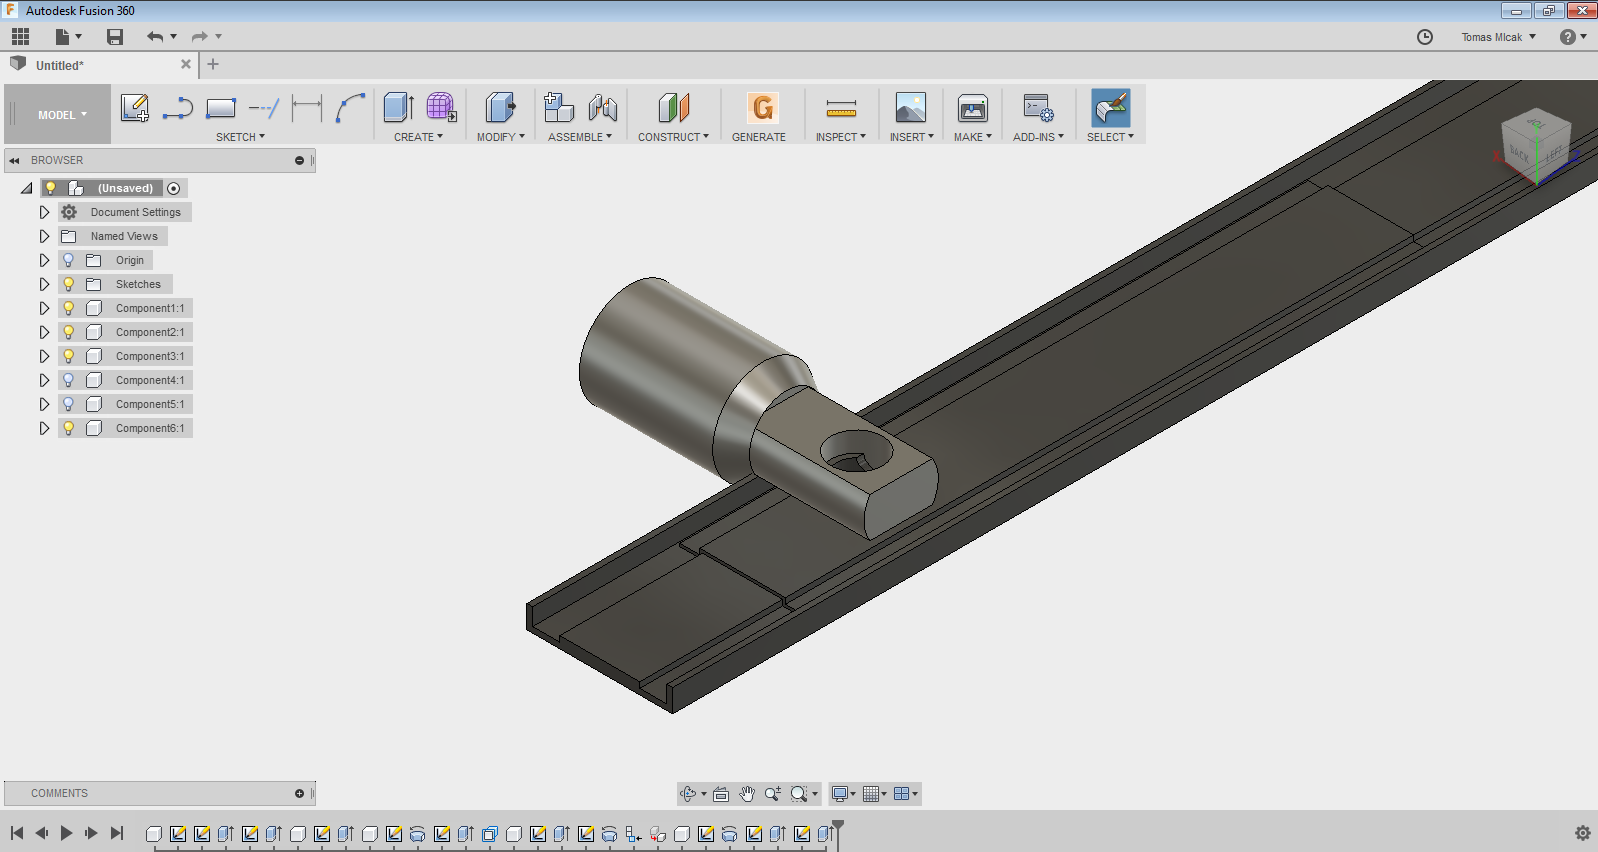Open the CONSTRUCT menu
Viewport: 1598px width, 852px height.
pos(673,137)
